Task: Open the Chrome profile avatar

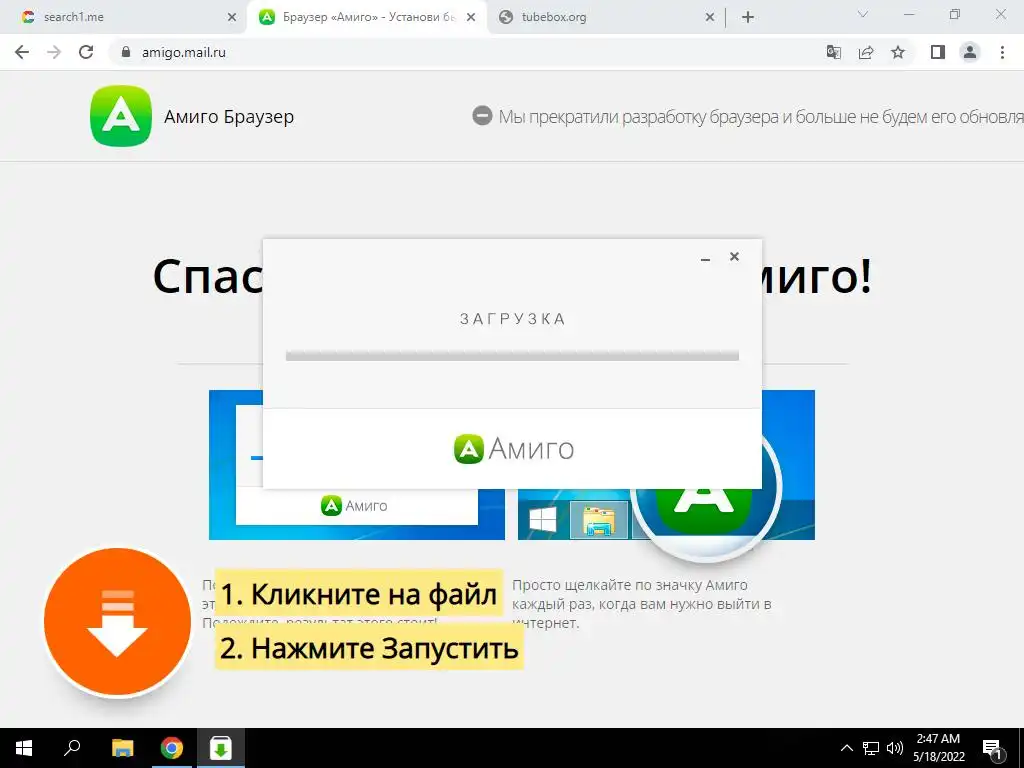Action: [x=970, y=52]
